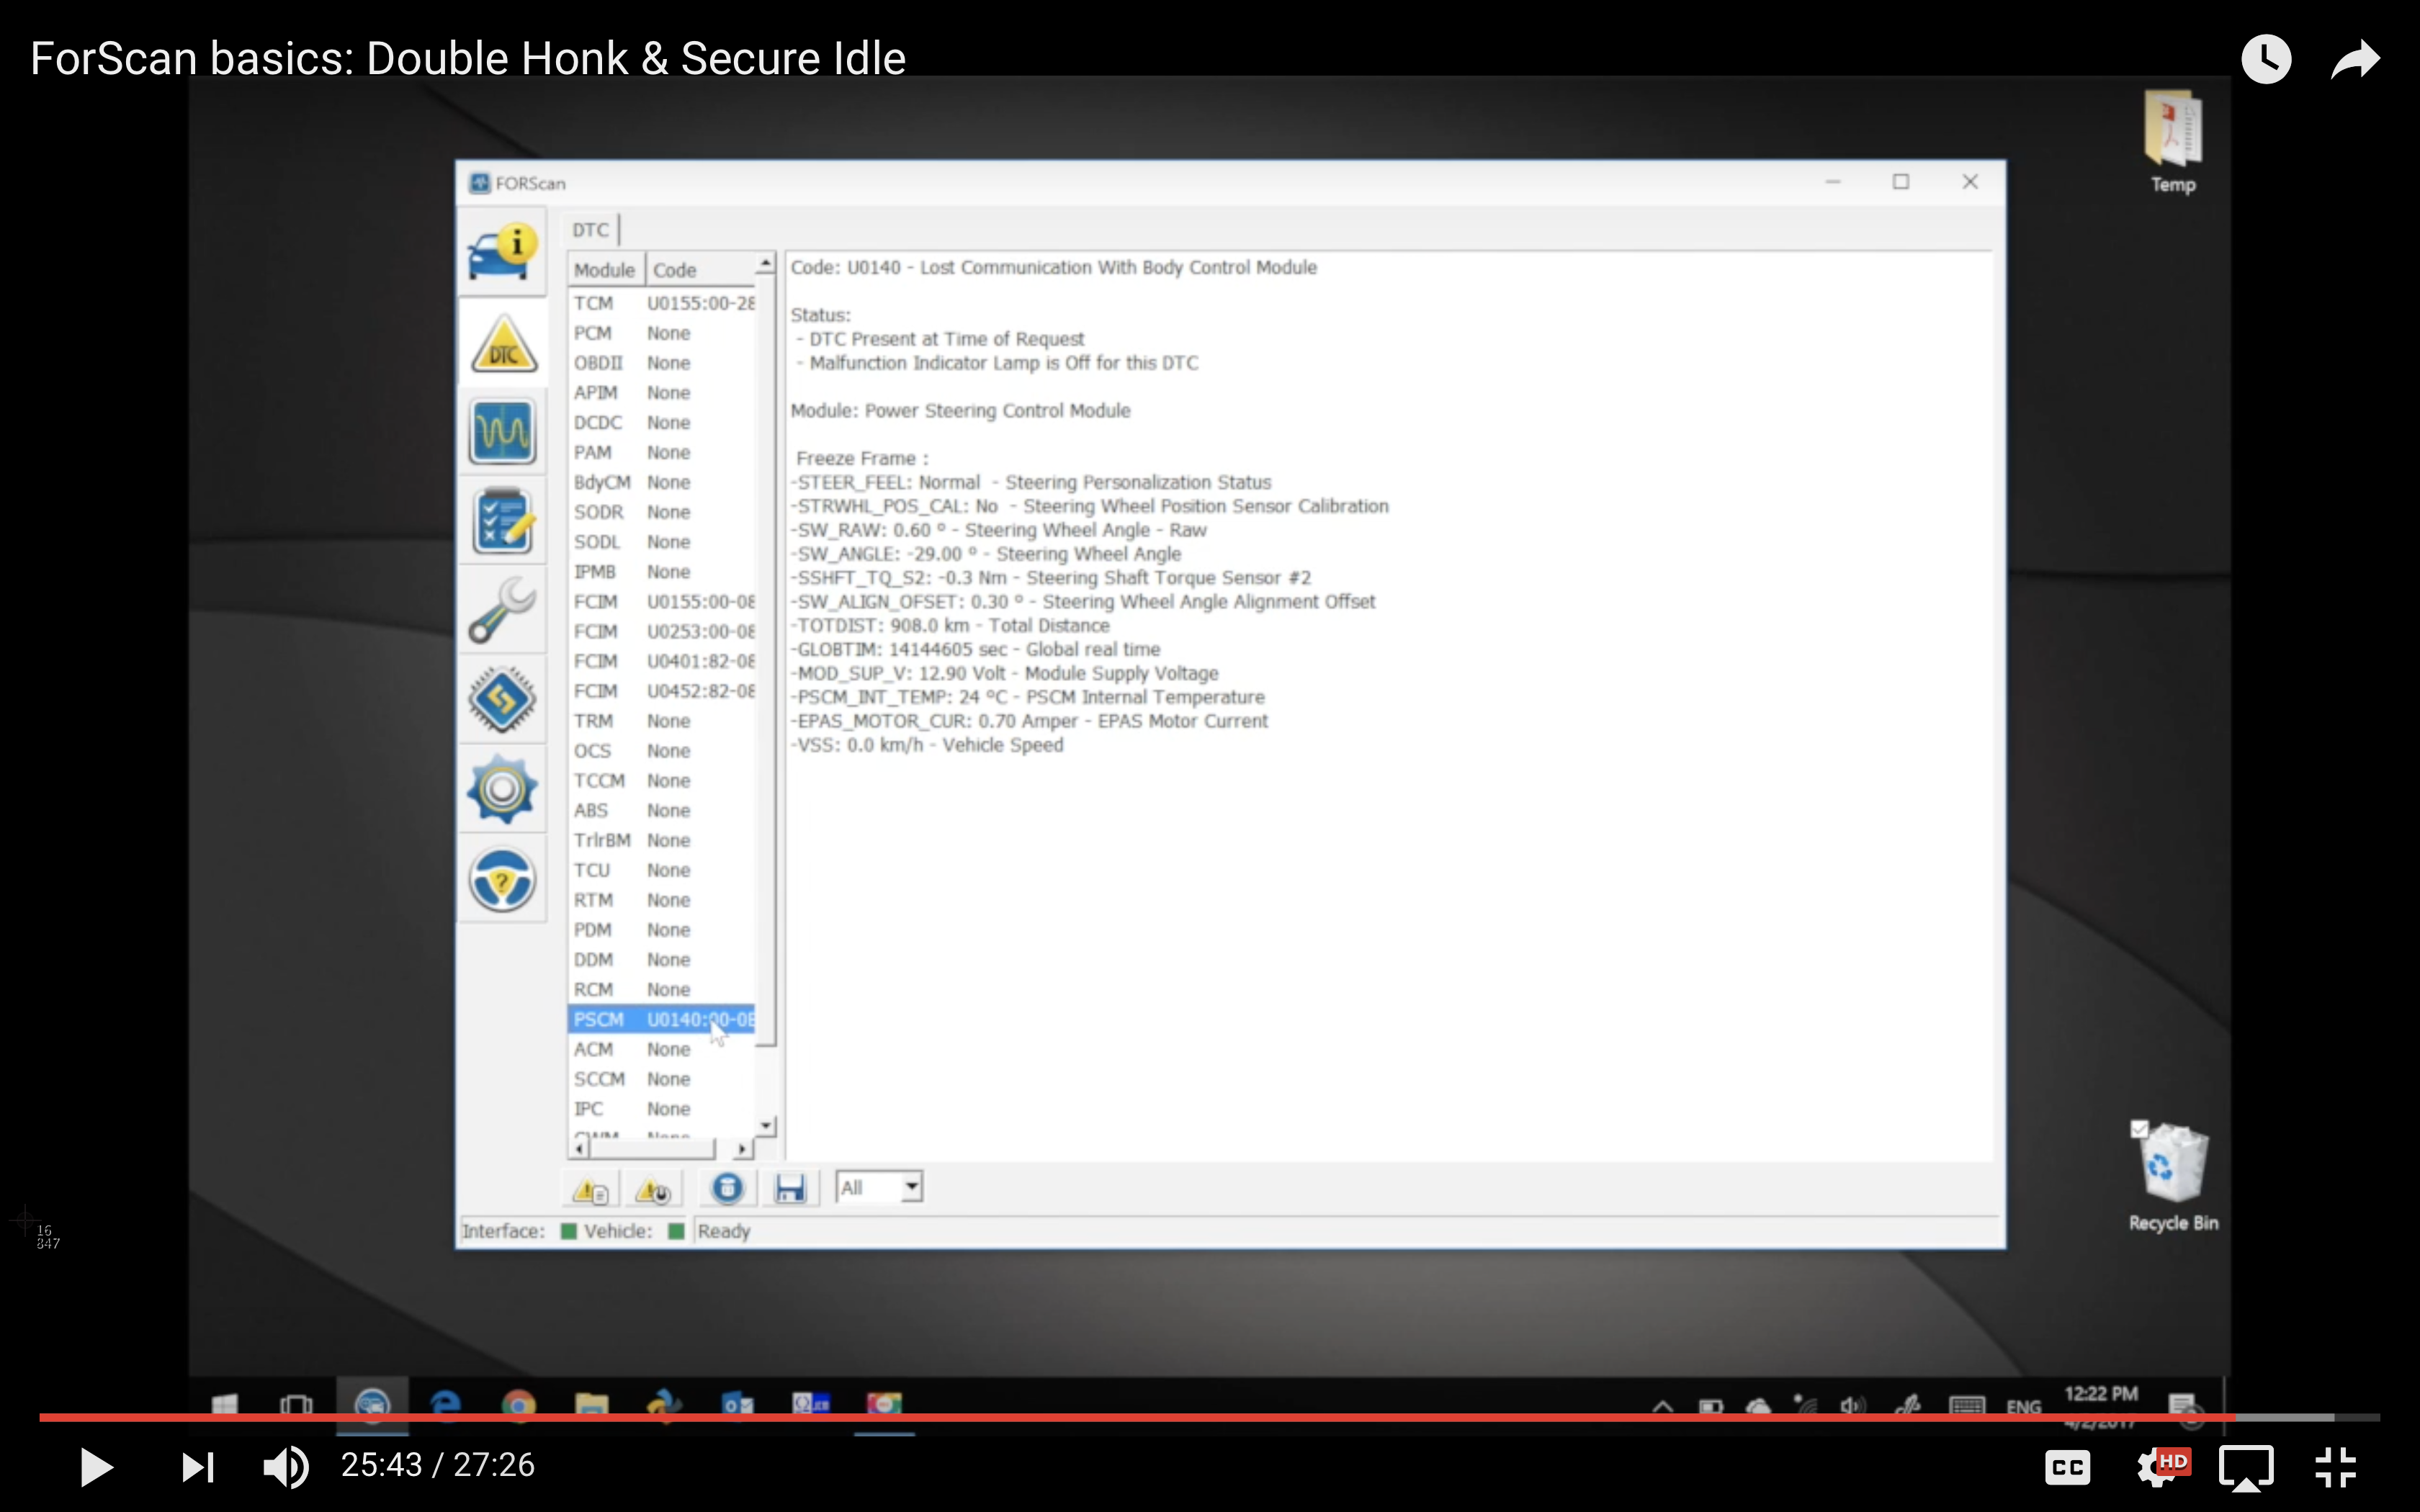The image size is (2420, 1512).
Task: Select the TCU module row
Action: point(662,871)
